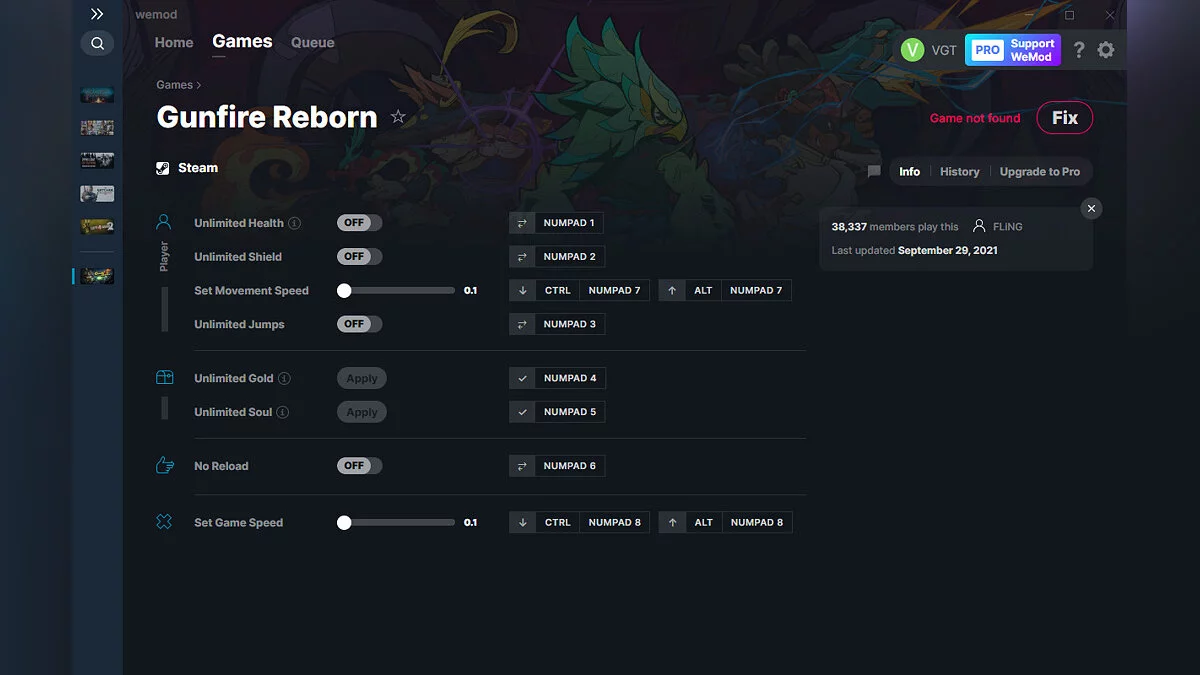
Task: Expand the sidebar with double chevron icon
Action: (x=97, y=14)
